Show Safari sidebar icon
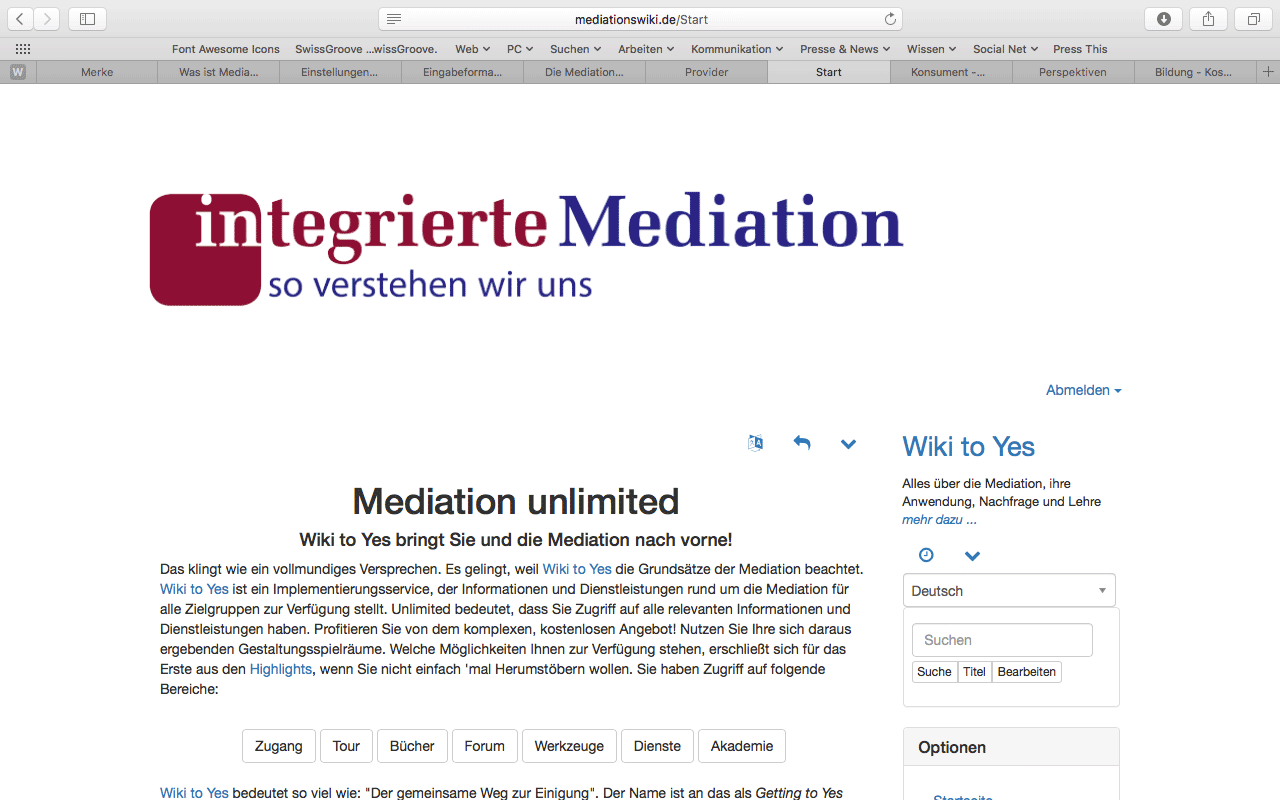The image size is (1280, 800). pos(87,19)
